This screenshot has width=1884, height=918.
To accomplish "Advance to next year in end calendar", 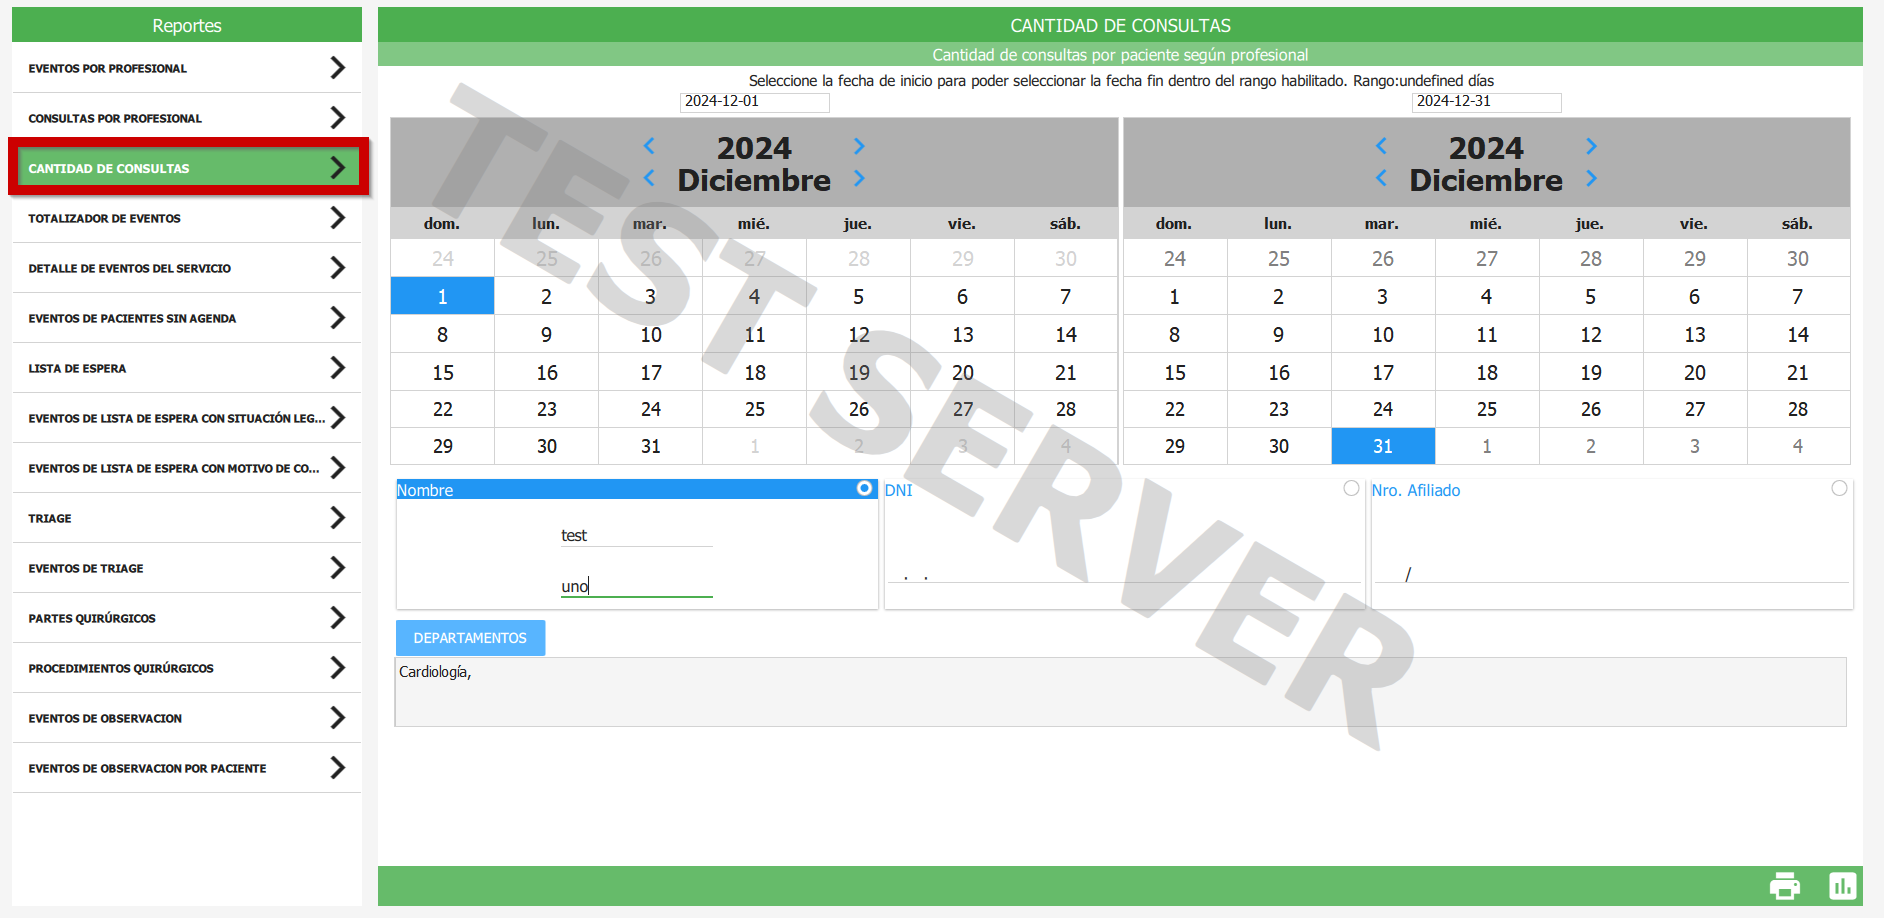I will [1591, 146].
